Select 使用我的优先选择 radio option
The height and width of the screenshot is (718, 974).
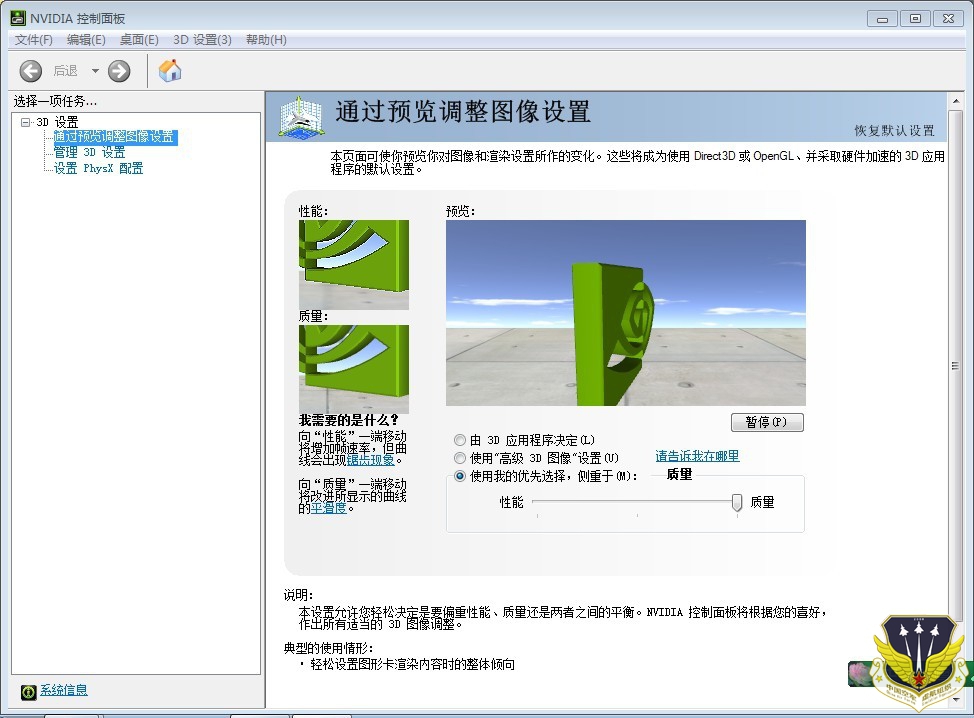tap(460, 476)
